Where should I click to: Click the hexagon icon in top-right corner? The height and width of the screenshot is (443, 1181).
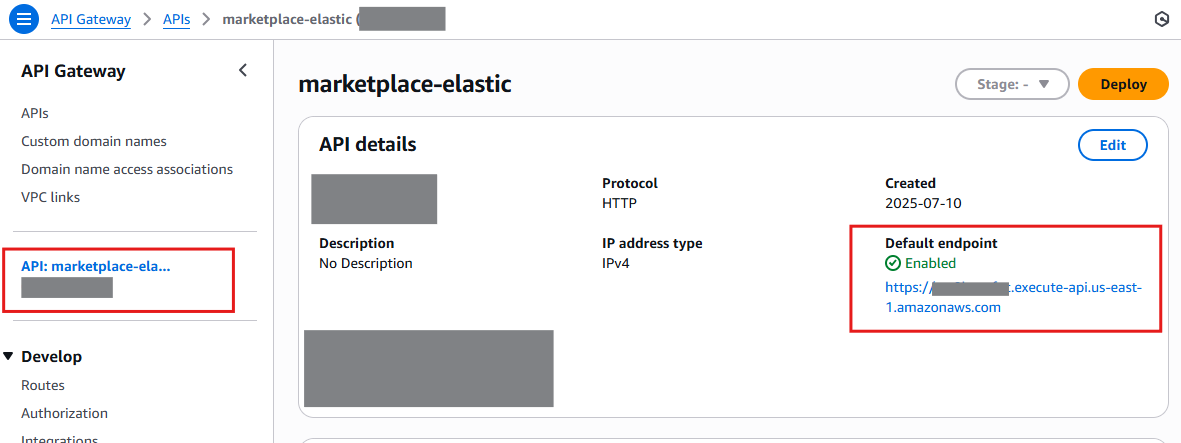[x=1161, y=19]
